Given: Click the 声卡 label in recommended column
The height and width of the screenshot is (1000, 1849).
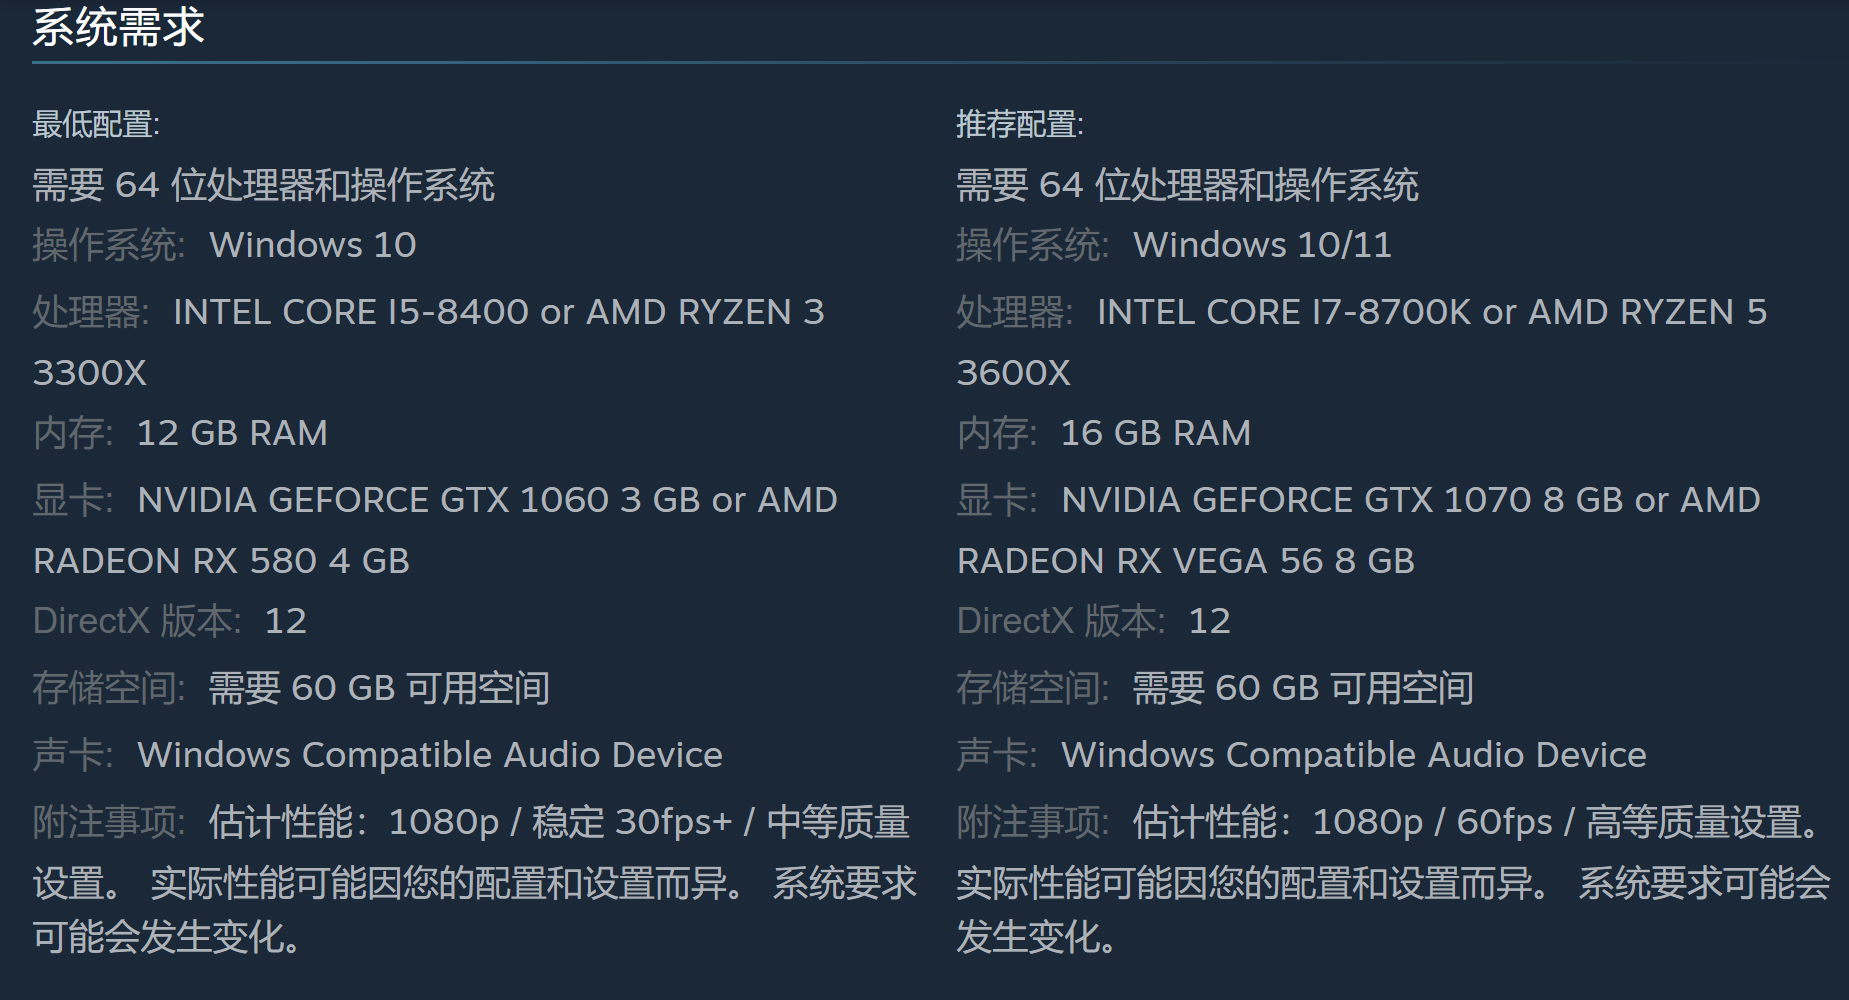Looking at the screenshot, I should click(996, 755).
